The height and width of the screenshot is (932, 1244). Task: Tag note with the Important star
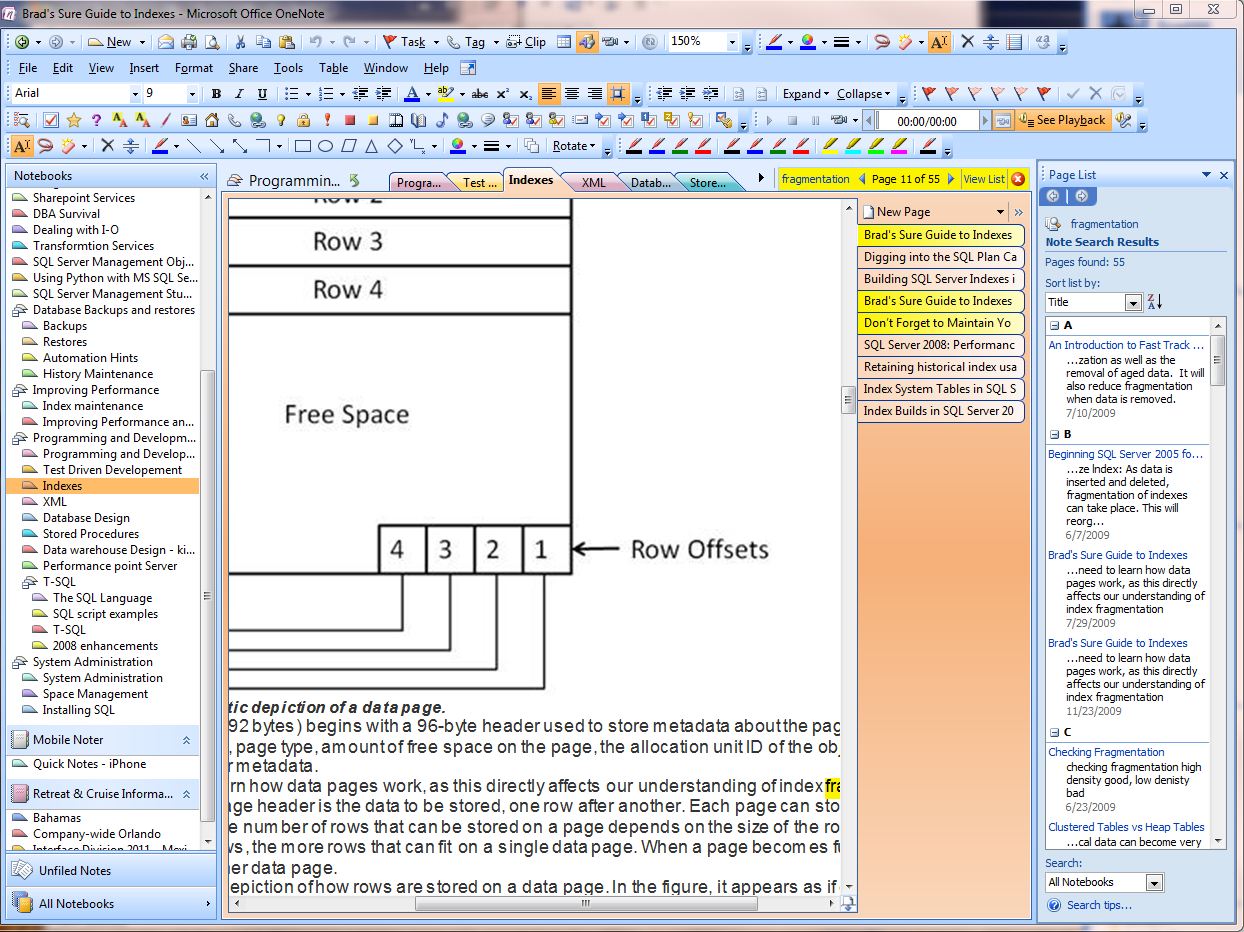74,120
